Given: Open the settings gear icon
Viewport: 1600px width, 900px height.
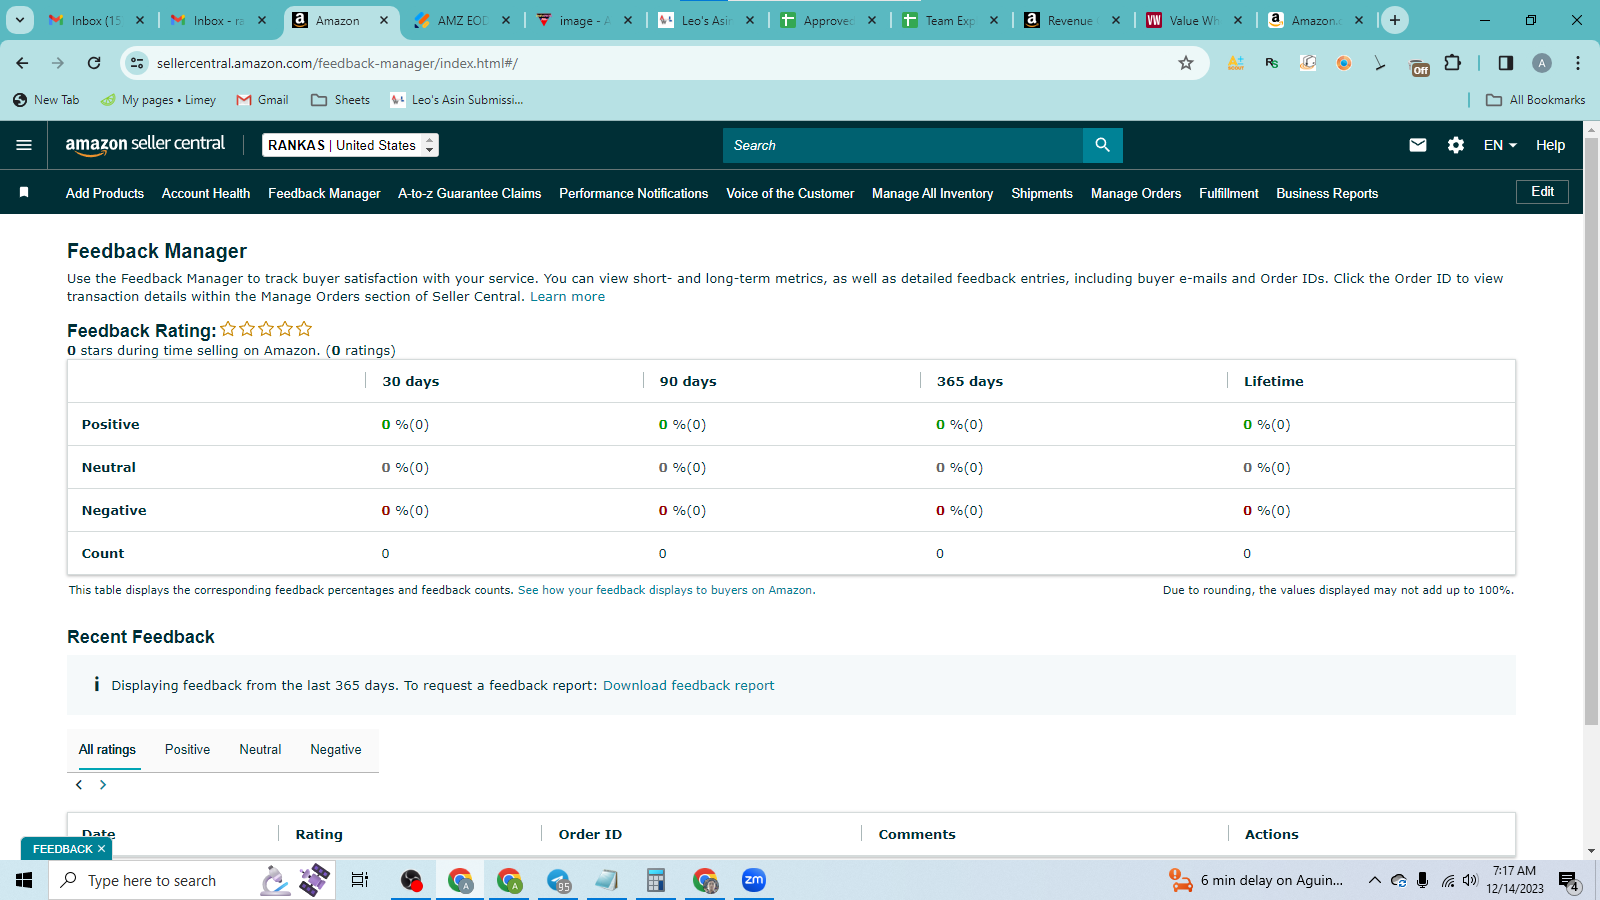Looking at the screenshot, I should 1456,145.
